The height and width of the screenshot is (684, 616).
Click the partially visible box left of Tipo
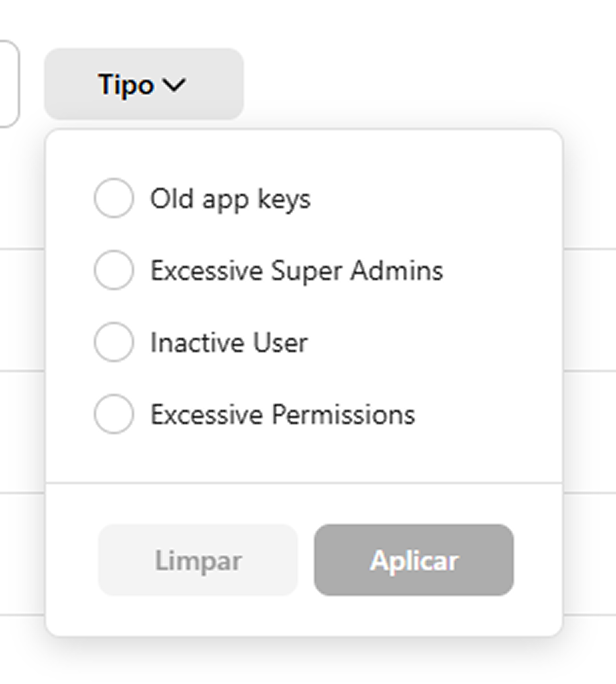(x=9, y=84)
